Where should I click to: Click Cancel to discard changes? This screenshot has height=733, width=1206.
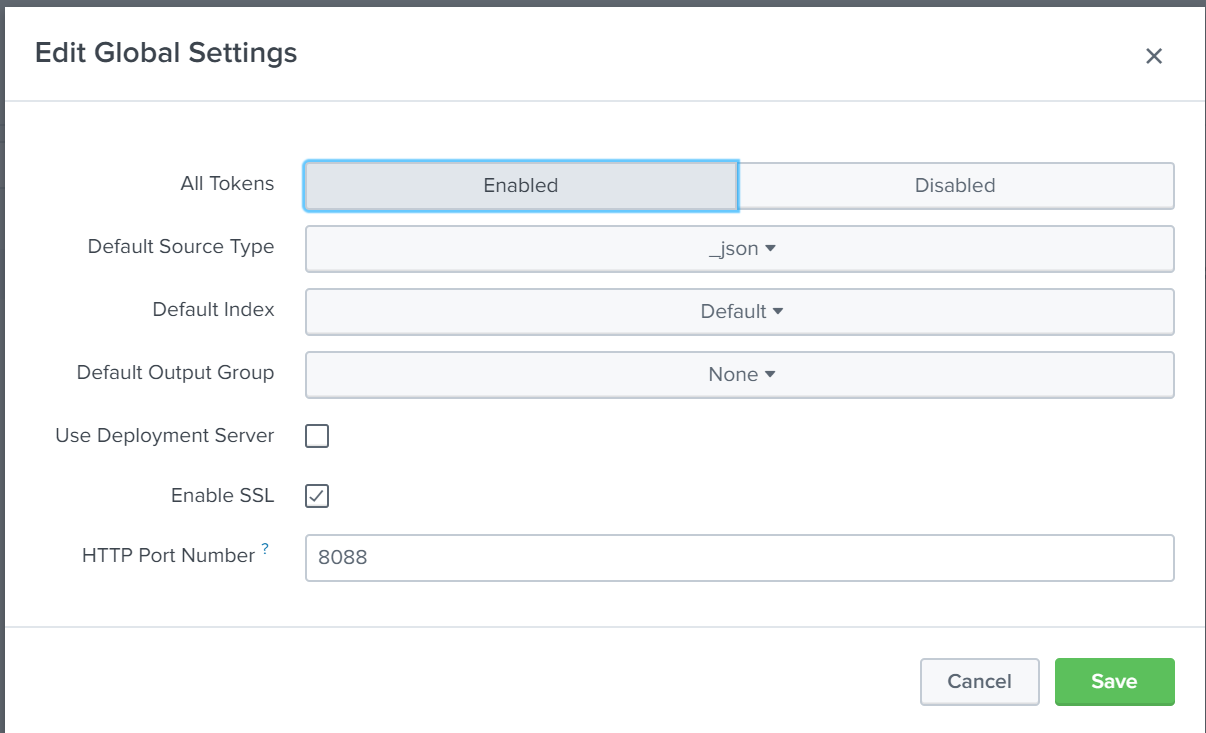tap(979, 681)
